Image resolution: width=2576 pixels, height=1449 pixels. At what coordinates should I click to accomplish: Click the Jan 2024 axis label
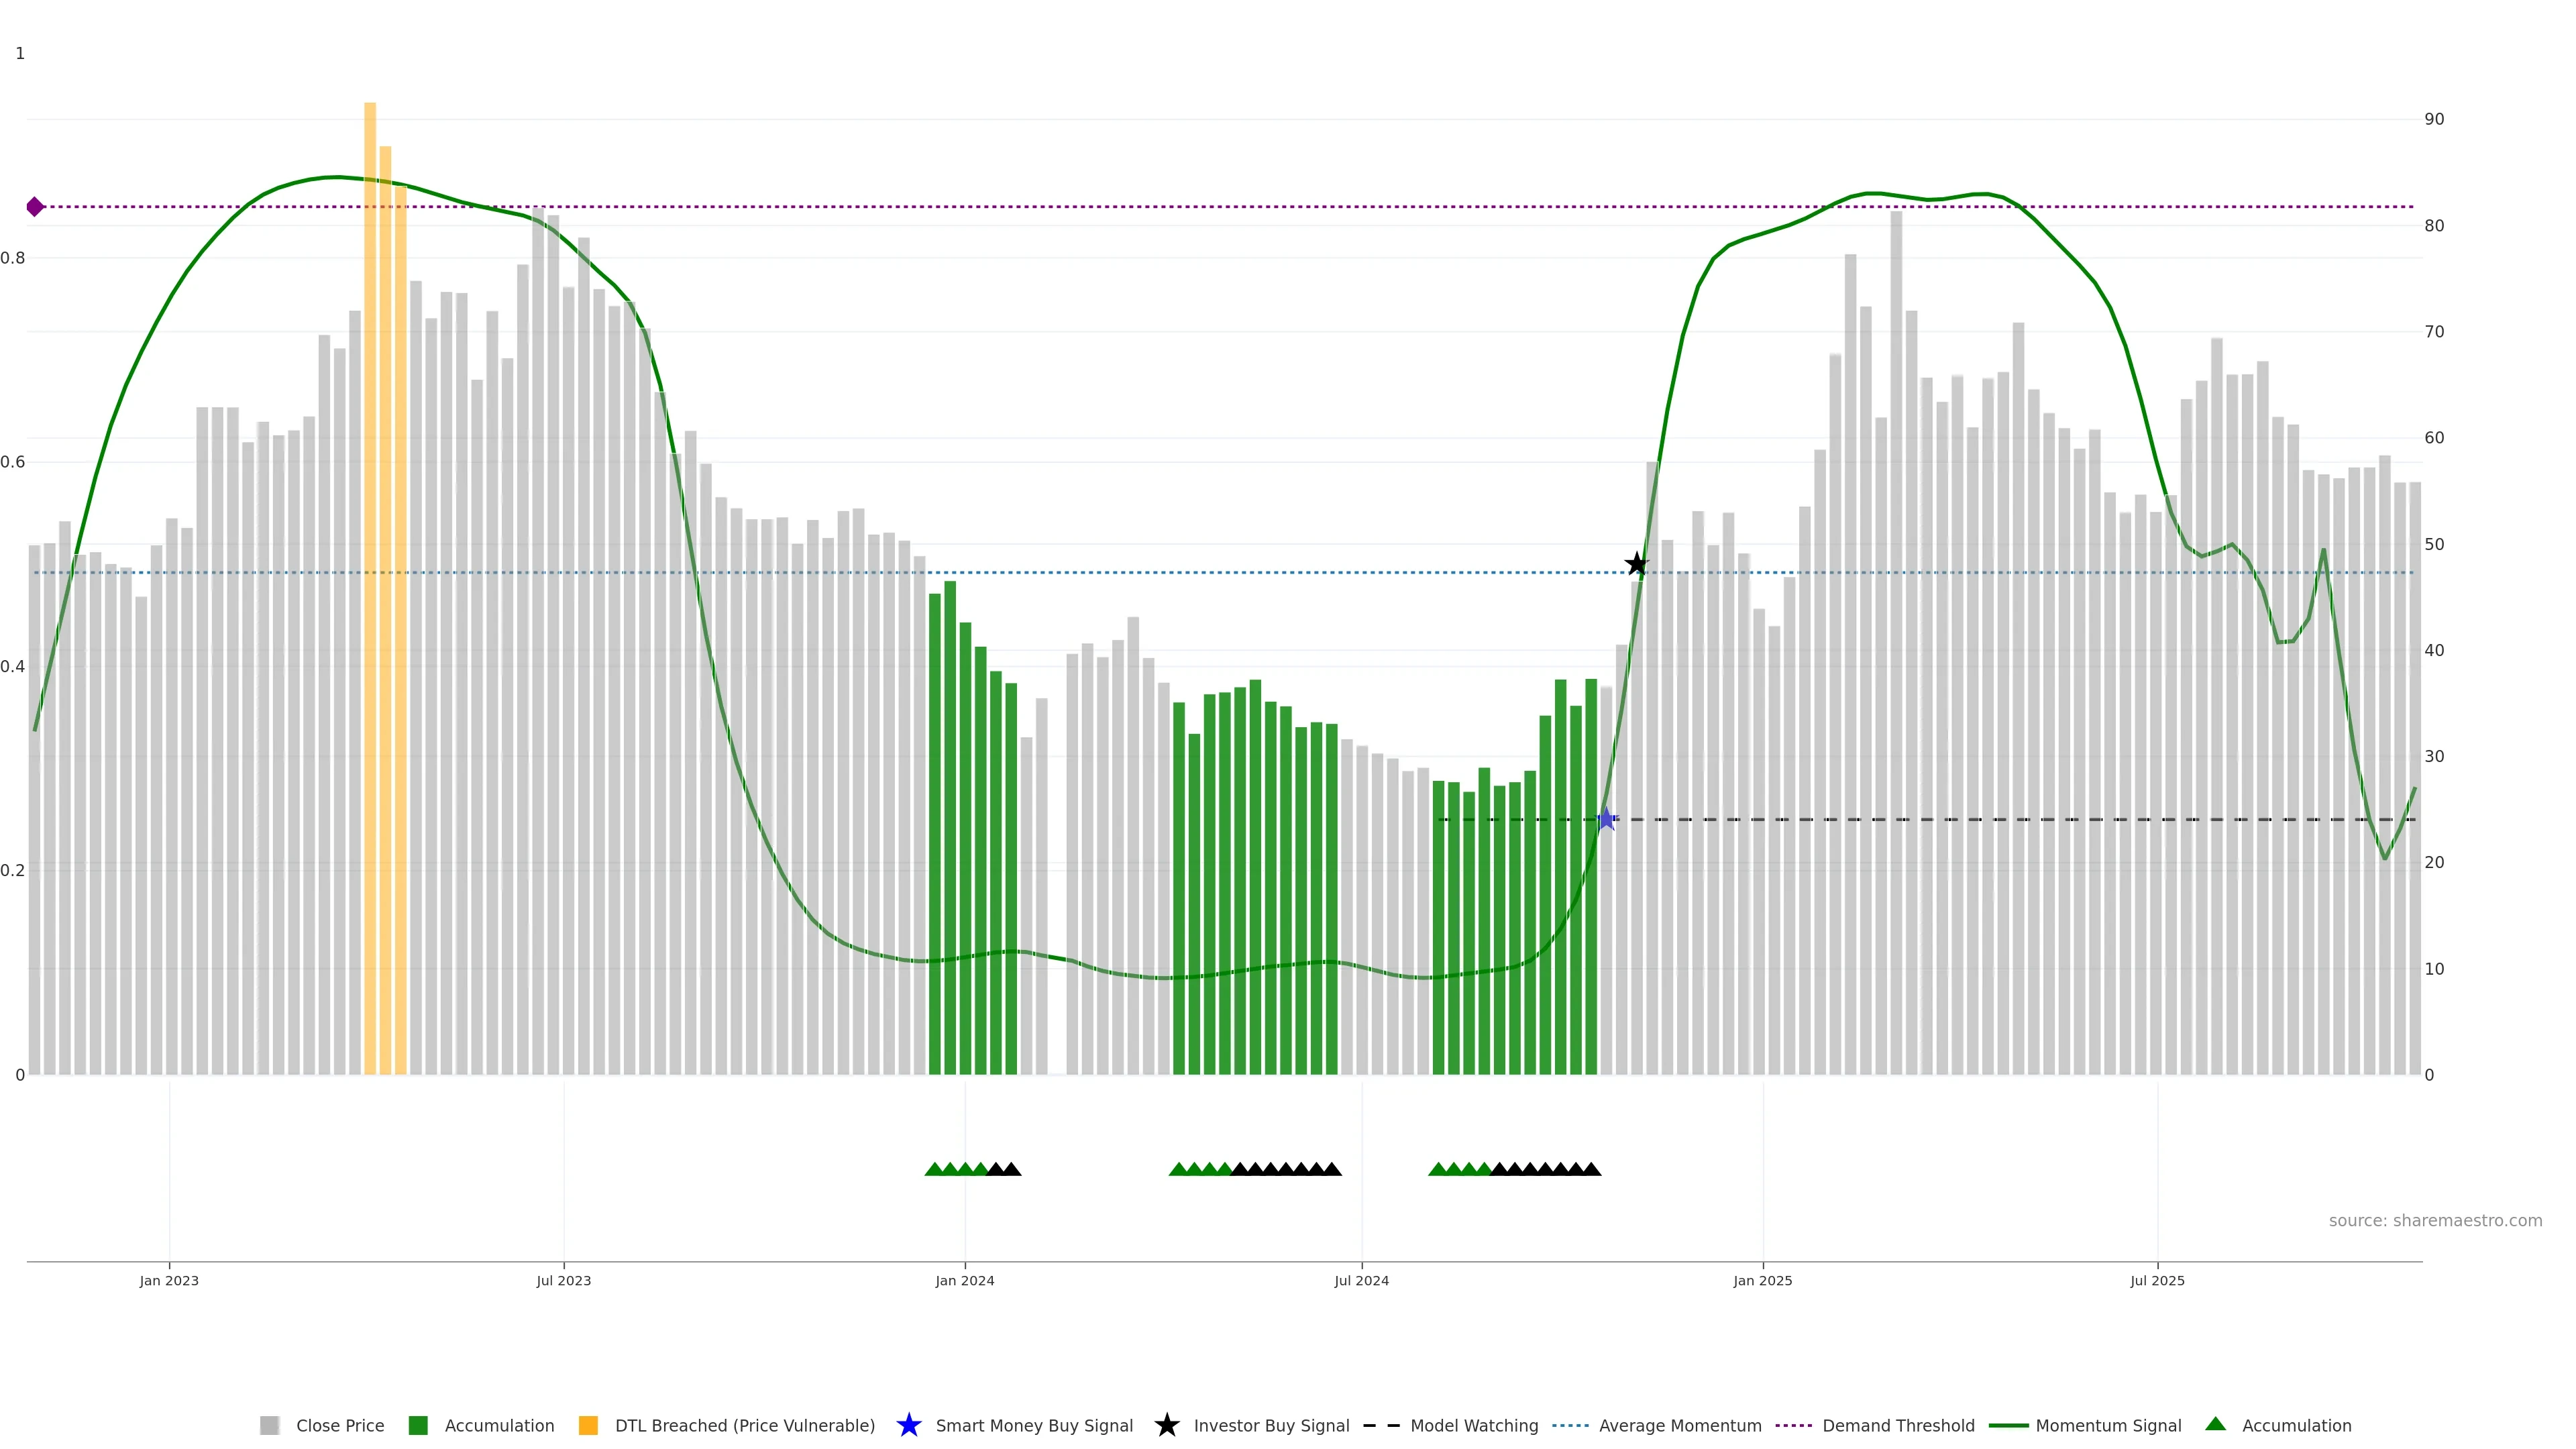coord(964,1280)
